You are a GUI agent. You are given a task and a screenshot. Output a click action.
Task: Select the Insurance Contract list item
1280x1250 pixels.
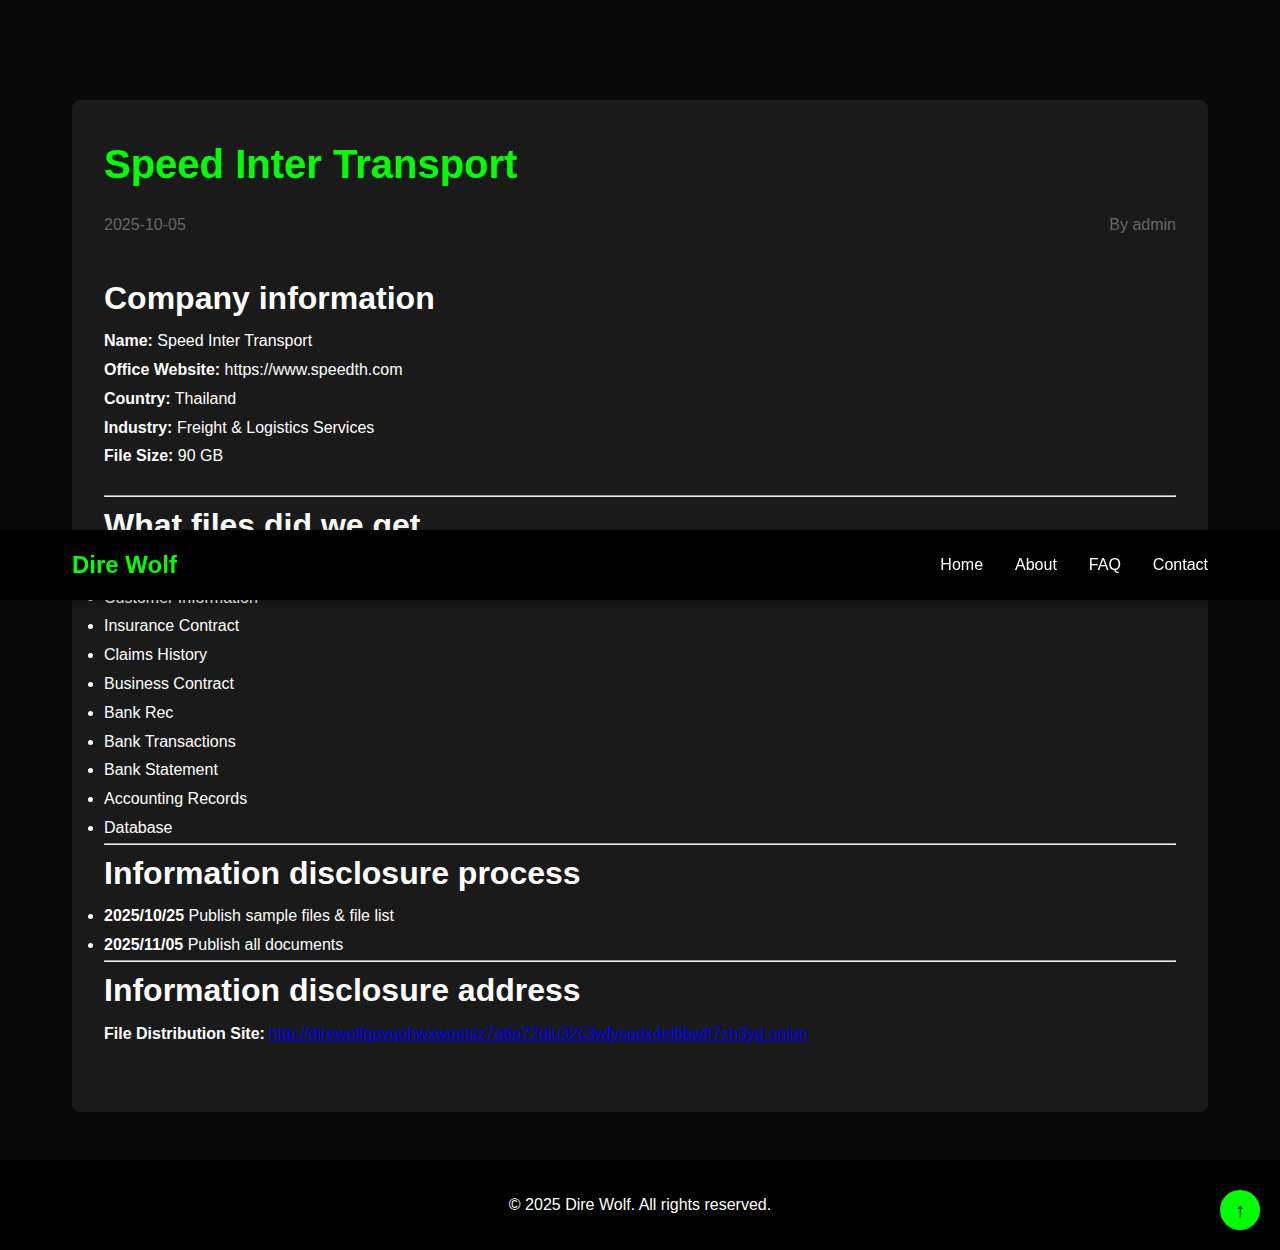(171, 626)
